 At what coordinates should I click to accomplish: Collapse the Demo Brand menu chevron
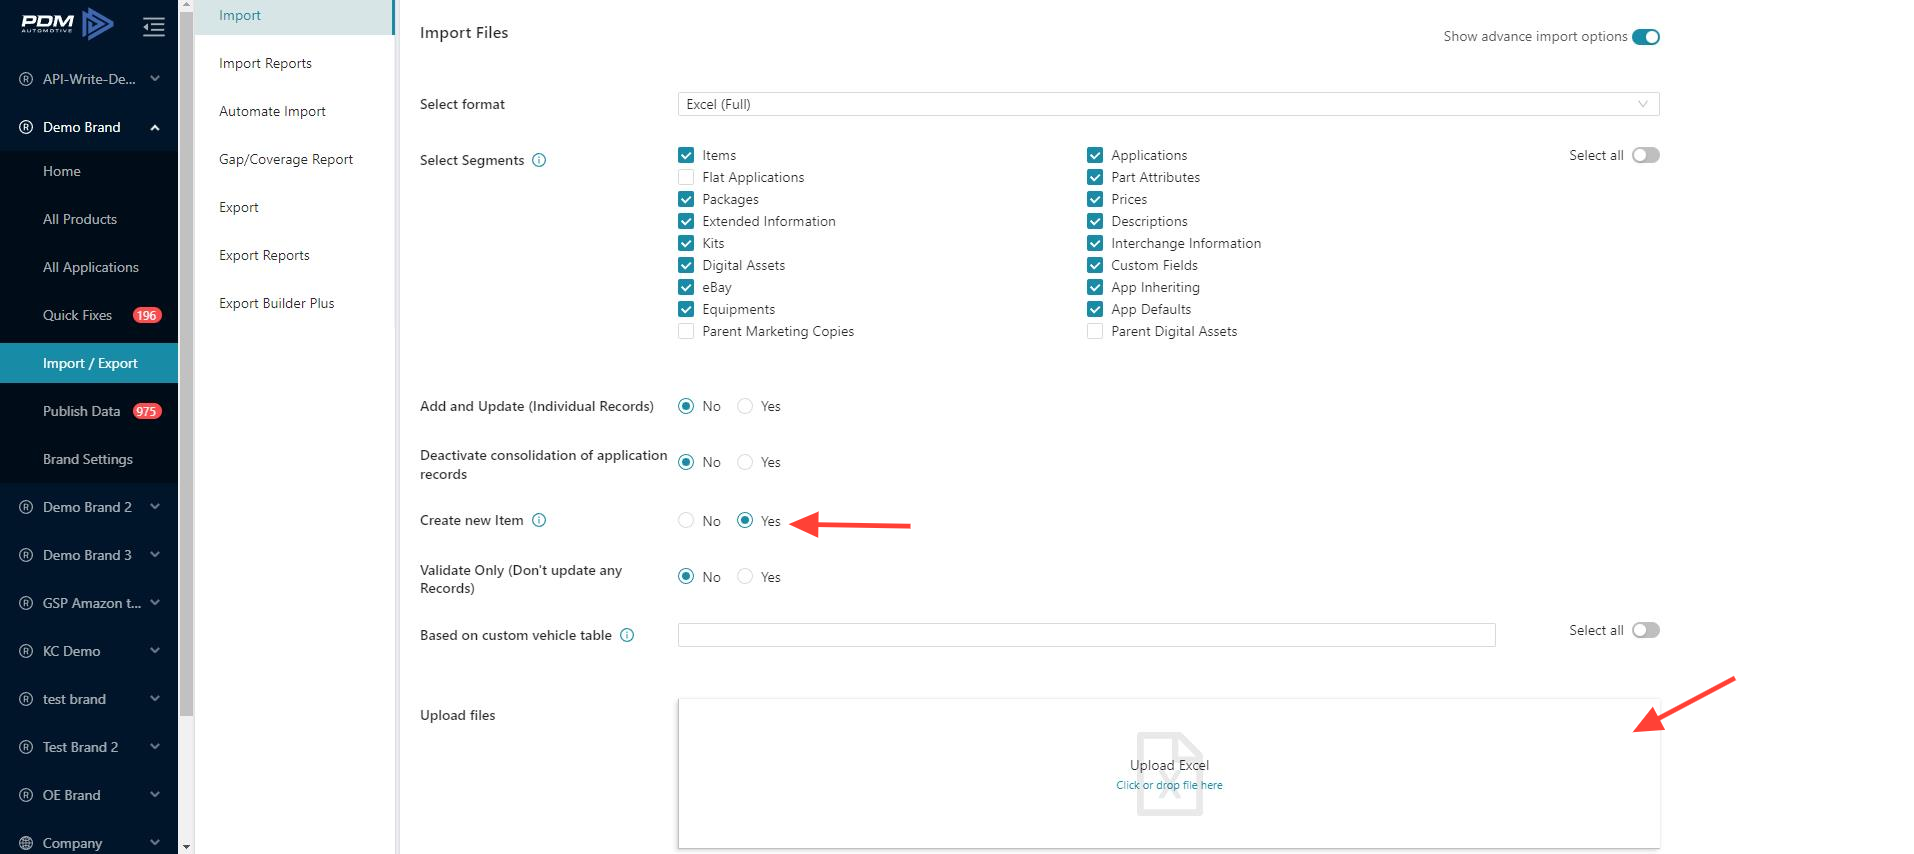click(x=155, y=127)
